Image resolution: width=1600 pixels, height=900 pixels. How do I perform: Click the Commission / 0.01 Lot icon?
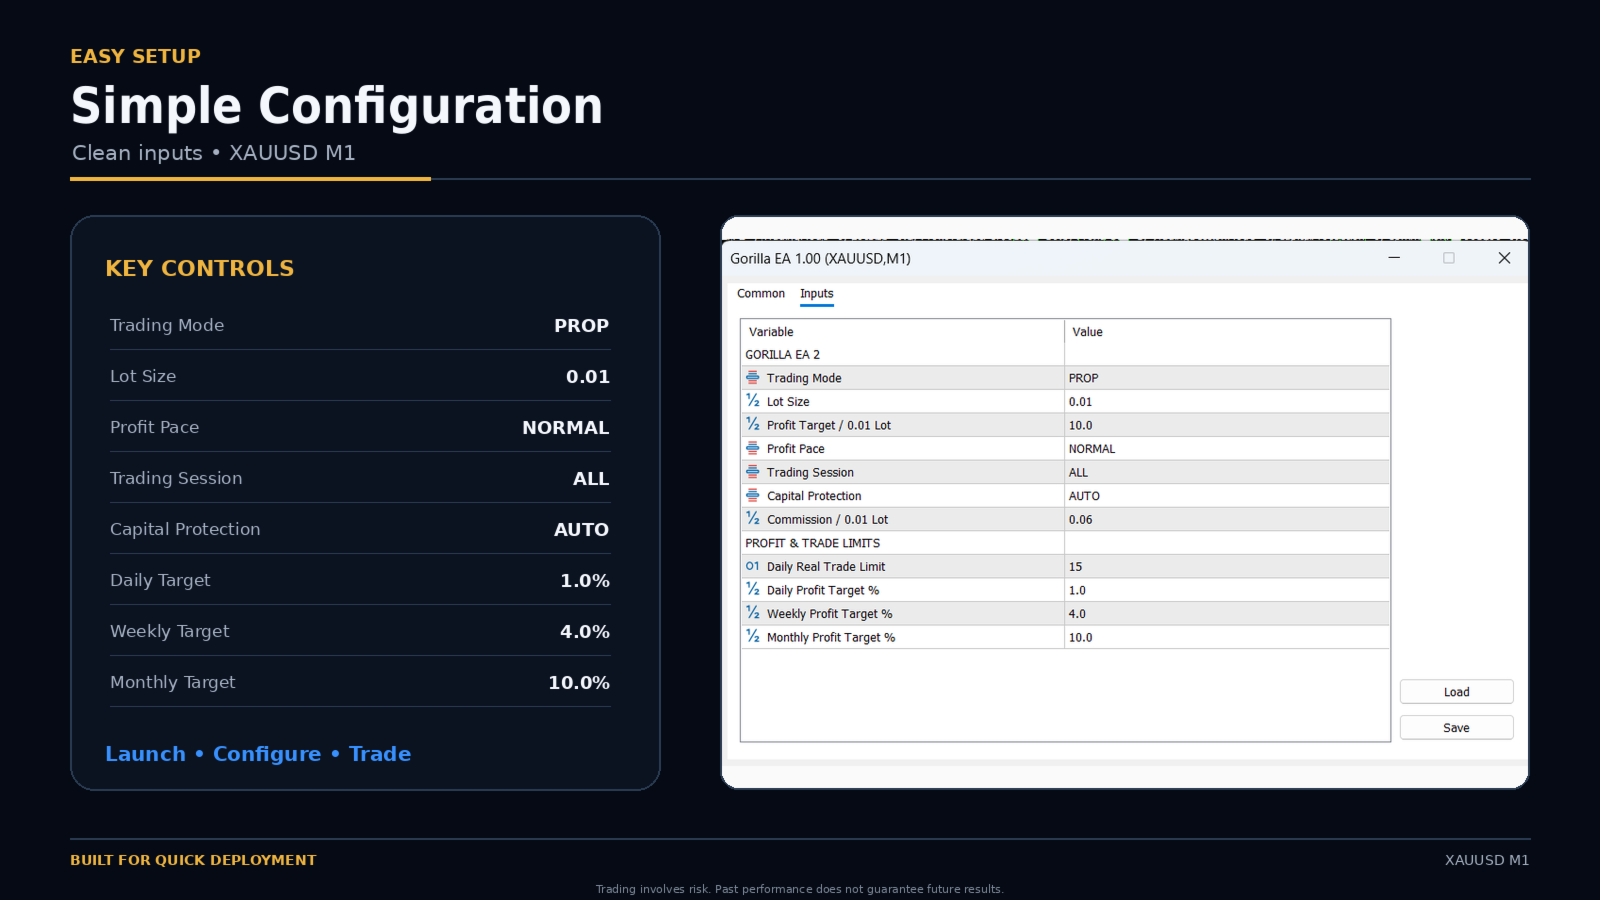[753, 519]
